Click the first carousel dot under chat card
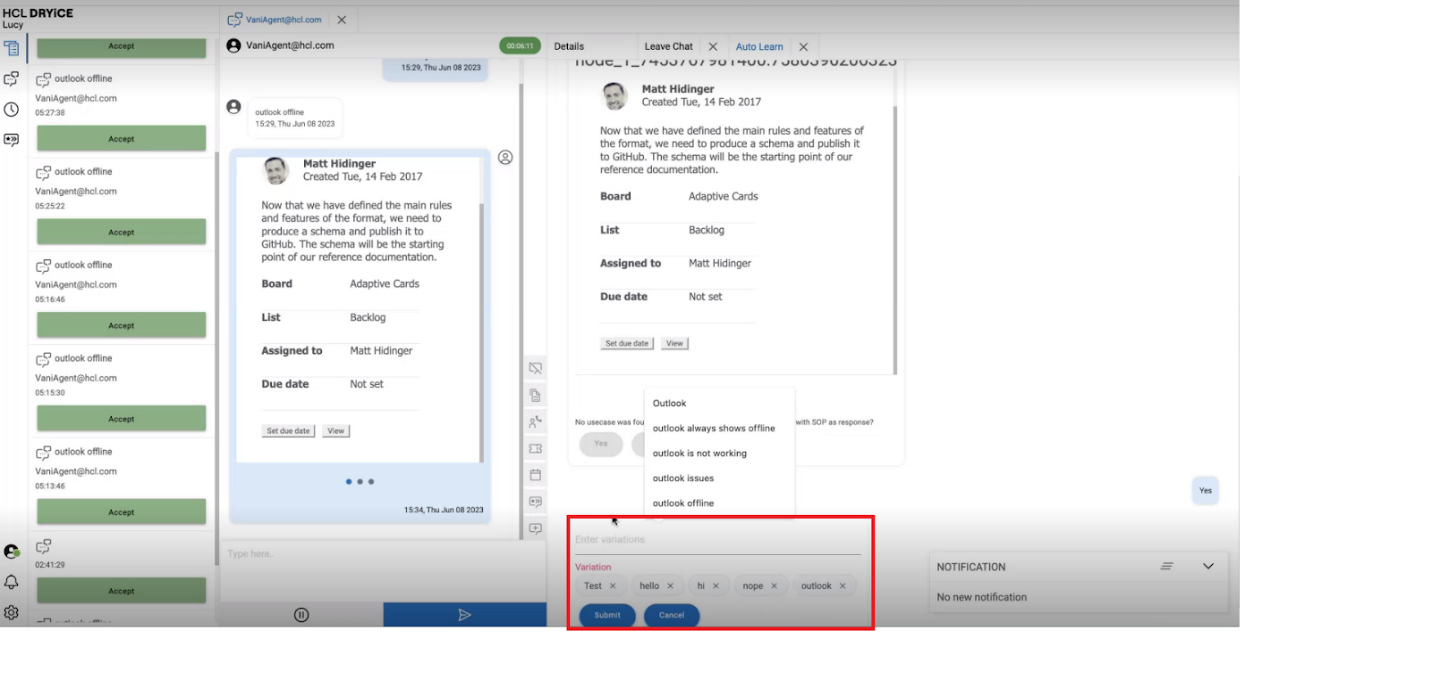Screen dimensions: 1431x679 [x=349, y=482]
